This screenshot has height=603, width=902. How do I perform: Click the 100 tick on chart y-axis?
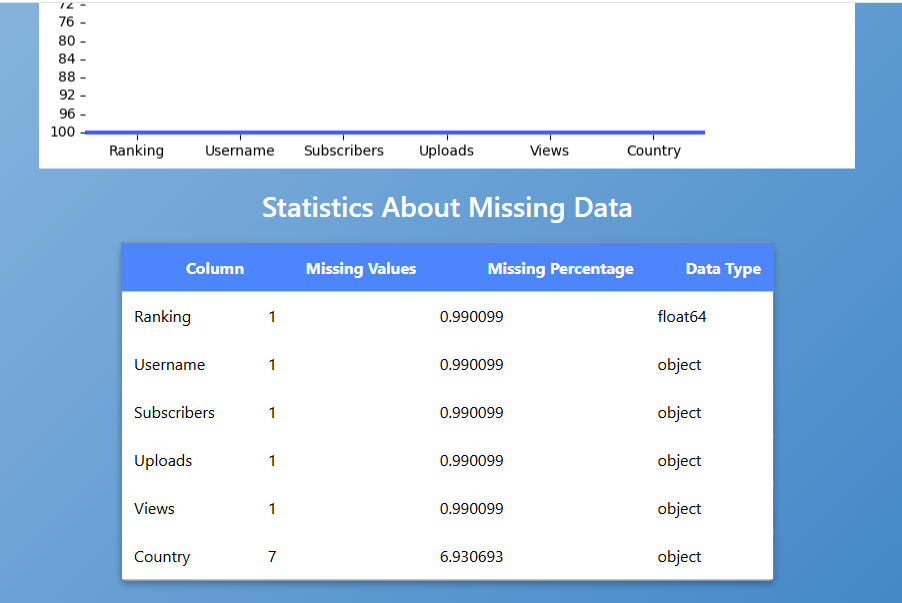(x=63, y=132)
